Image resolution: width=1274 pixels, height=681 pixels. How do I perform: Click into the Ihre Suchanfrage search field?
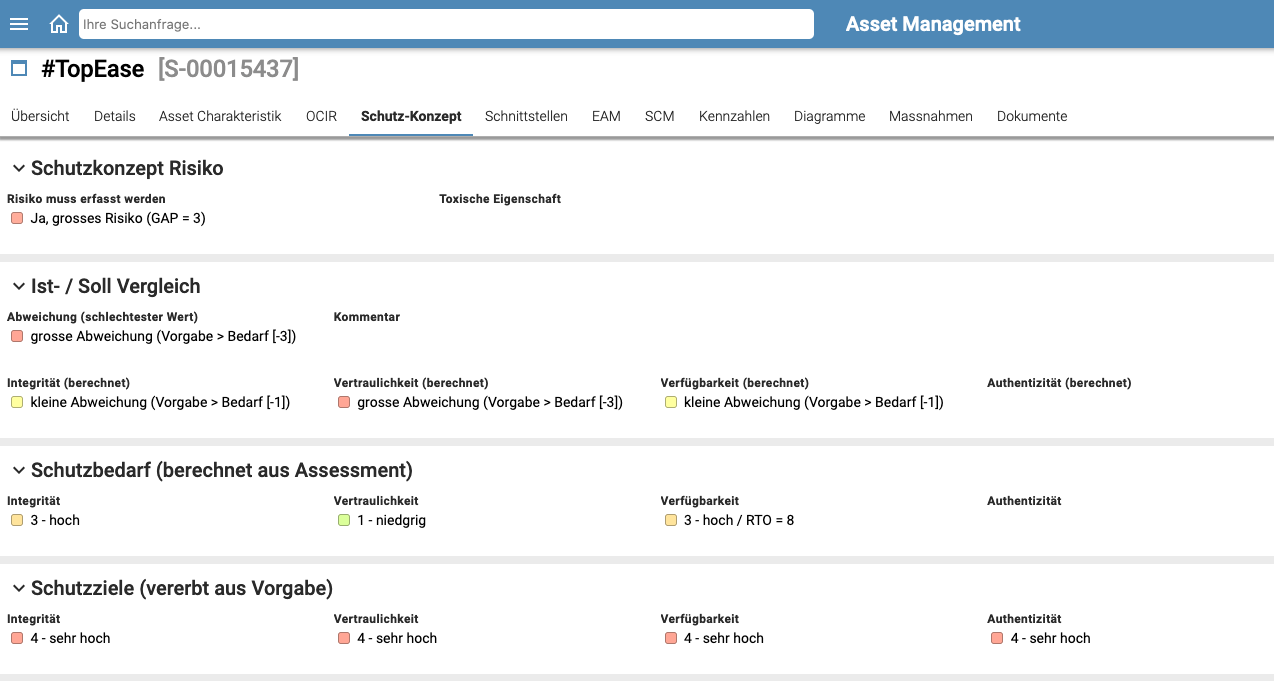(x=446, y=23)
